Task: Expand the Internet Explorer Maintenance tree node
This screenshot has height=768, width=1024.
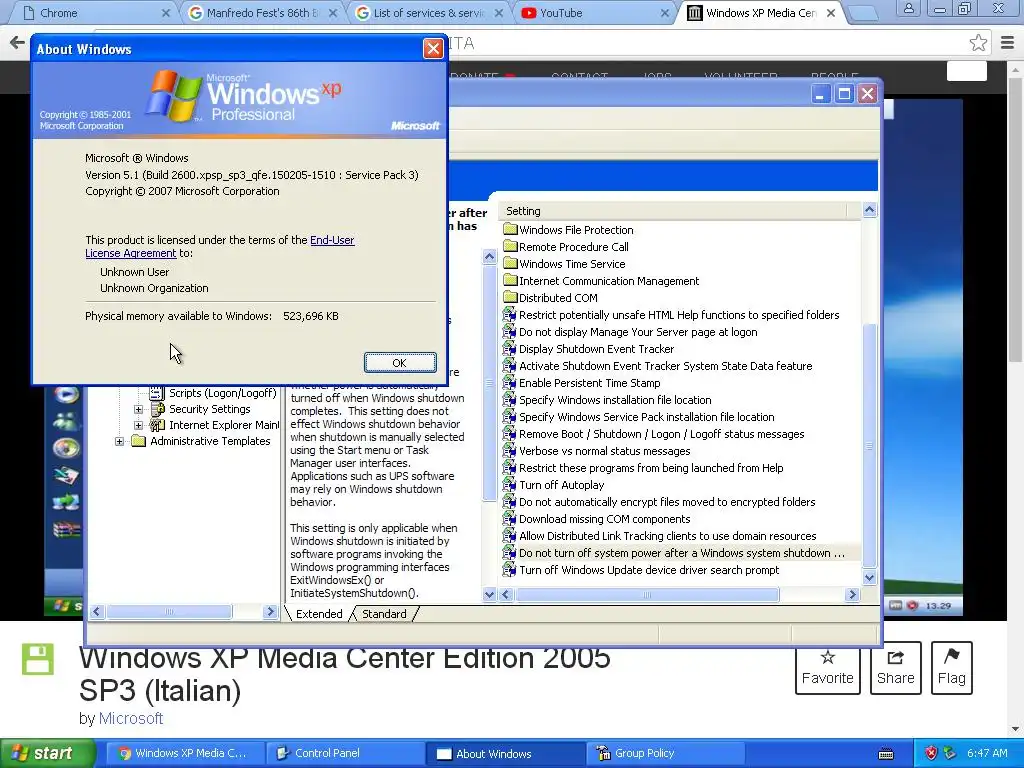Action: pyautogui.click(x=138, y=425)
